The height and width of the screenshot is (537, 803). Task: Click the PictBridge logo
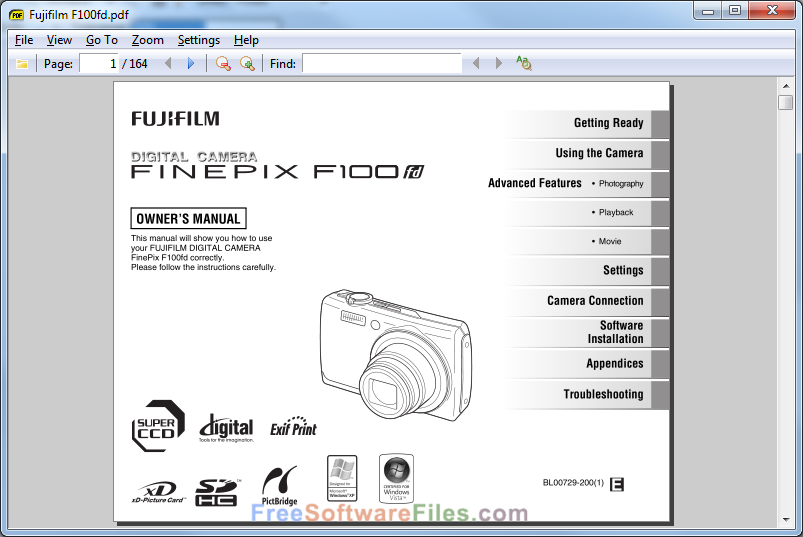point(280,485)
